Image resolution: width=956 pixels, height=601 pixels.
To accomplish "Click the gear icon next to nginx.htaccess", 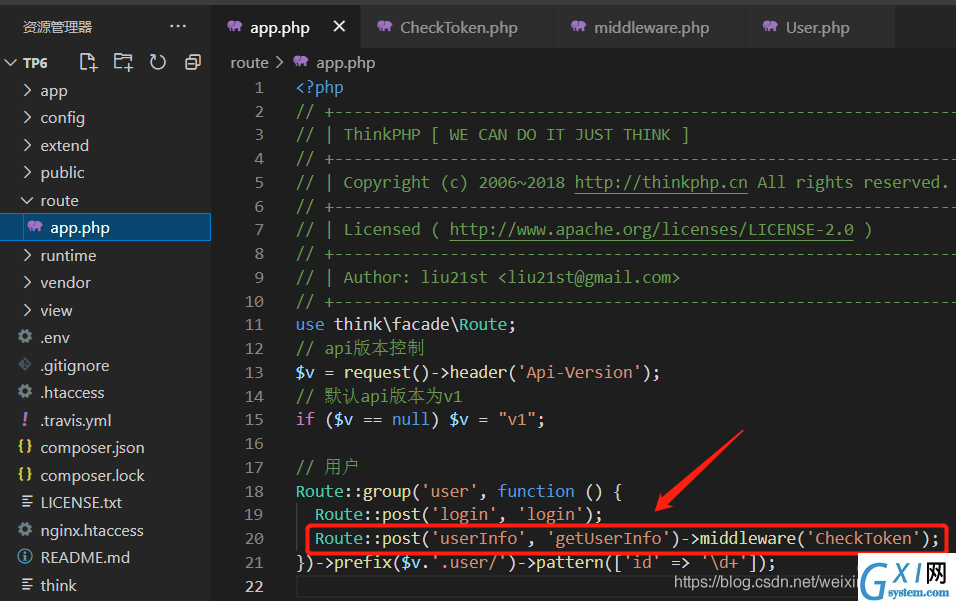I will click(25, 529).
